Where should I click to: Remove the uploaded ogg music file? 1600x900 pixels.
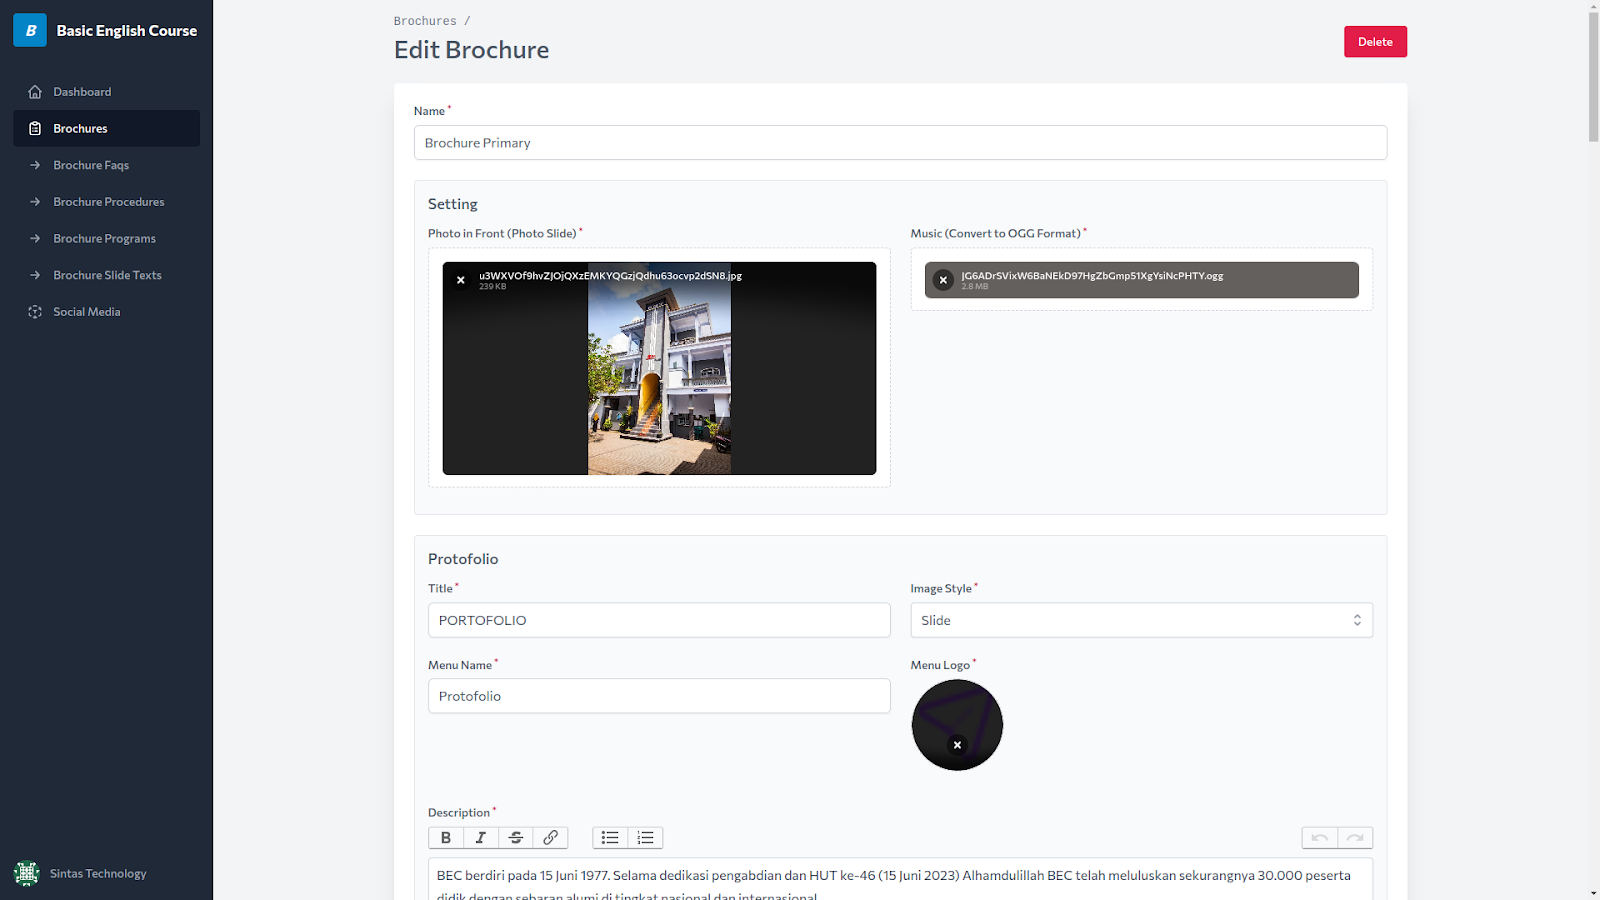(943, 280)
